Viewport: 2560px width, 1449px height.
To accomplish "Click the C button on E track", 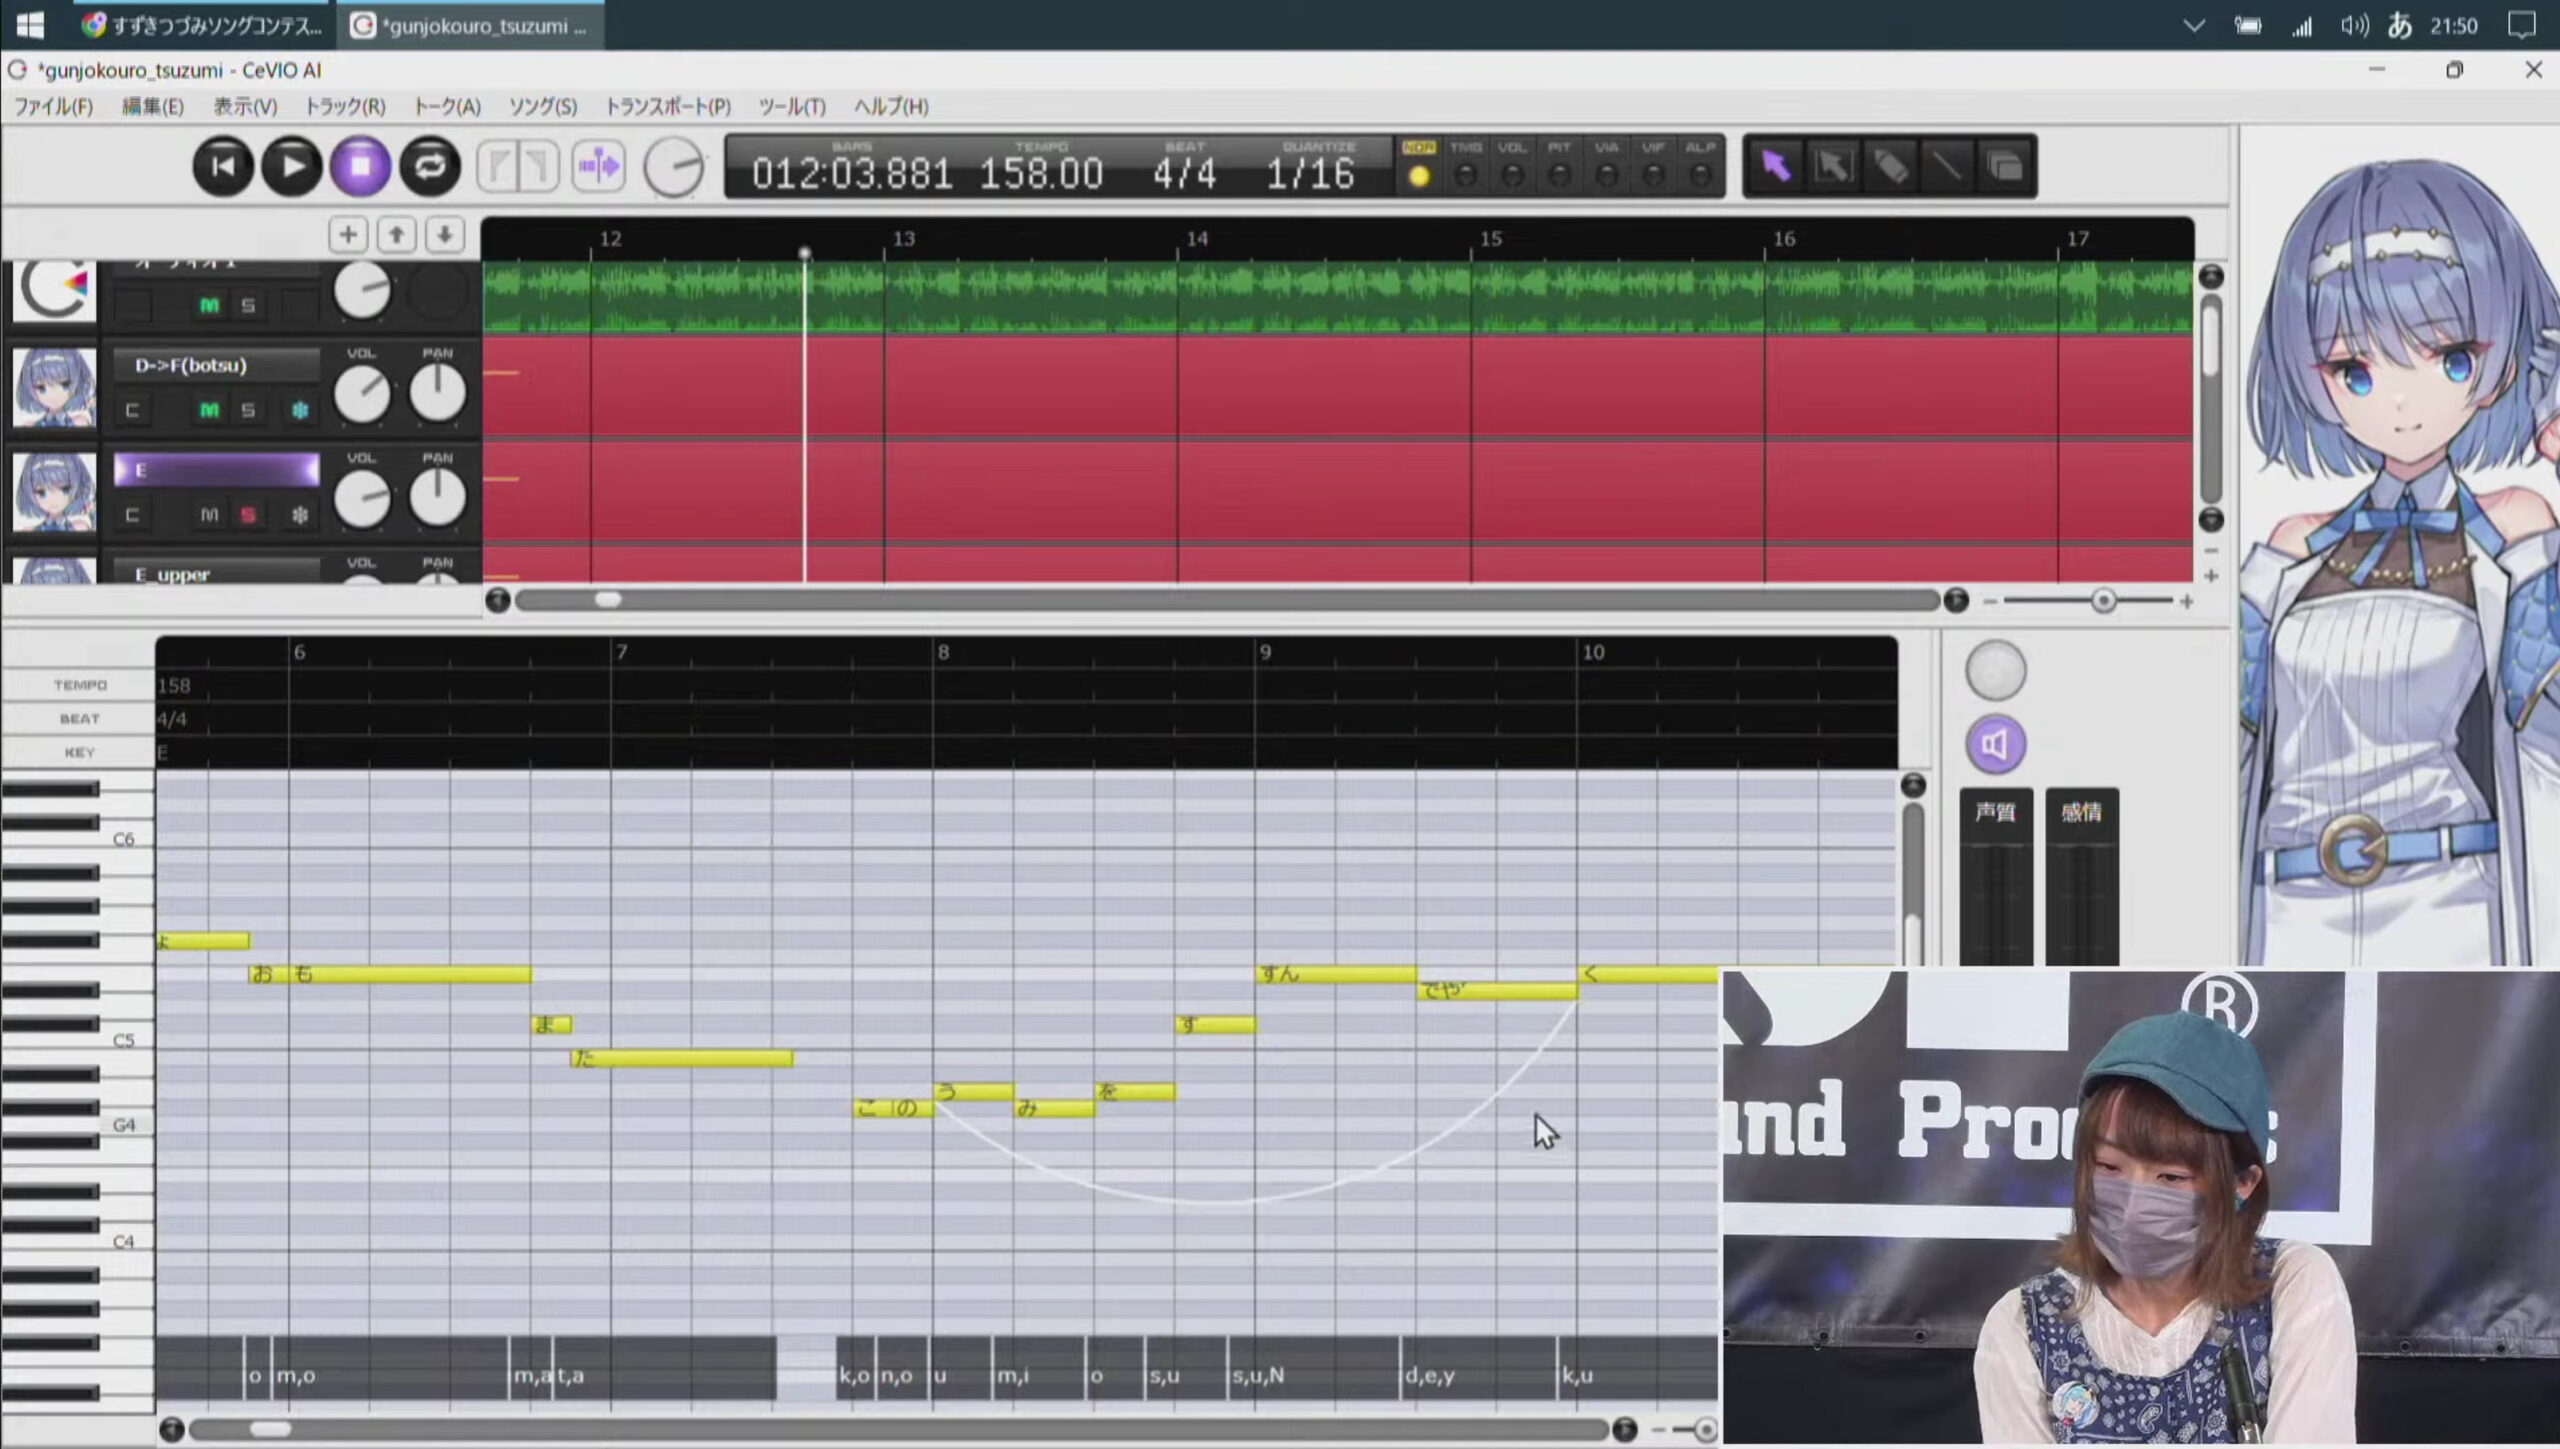I will click(132, 515).
